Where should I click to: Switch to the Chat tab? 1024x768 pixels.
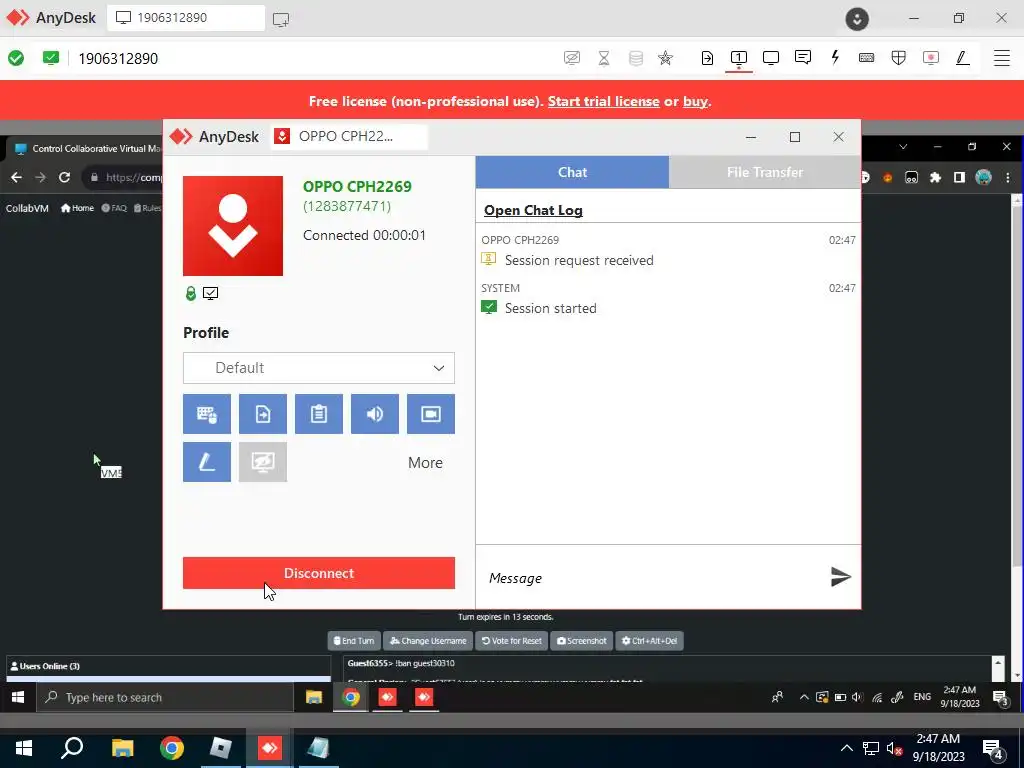point(572,172)
